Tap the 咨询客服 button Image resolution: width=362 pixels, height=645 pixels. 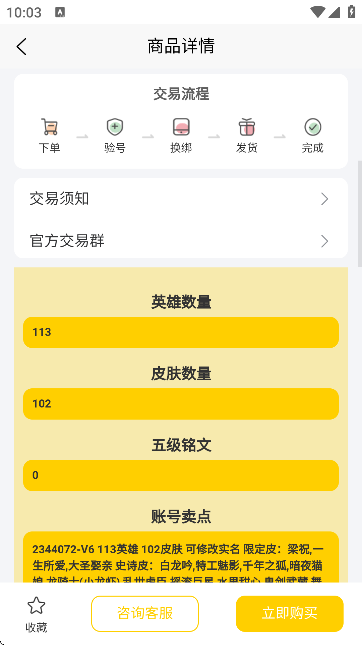tap(145, 614)
